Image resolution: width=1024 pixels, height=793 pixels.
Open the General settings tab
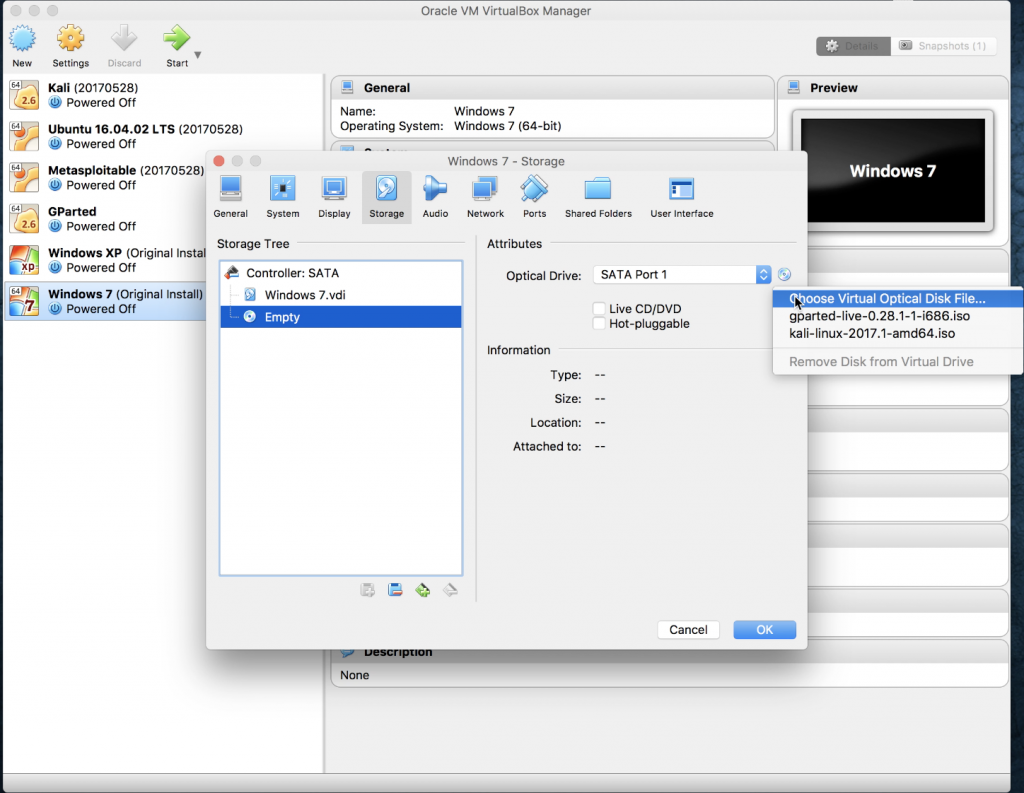231,197
